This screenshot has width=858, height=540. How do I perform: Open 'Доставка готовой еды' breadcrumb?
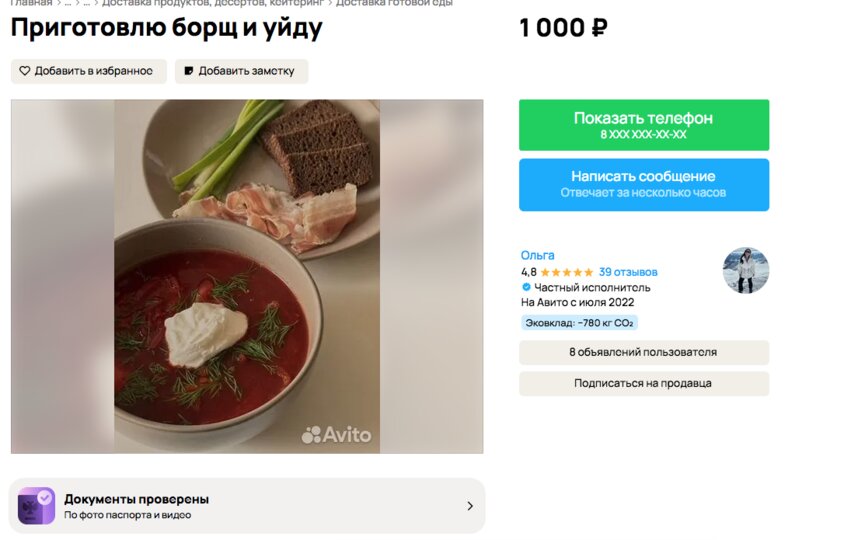[x=394, y=3]
